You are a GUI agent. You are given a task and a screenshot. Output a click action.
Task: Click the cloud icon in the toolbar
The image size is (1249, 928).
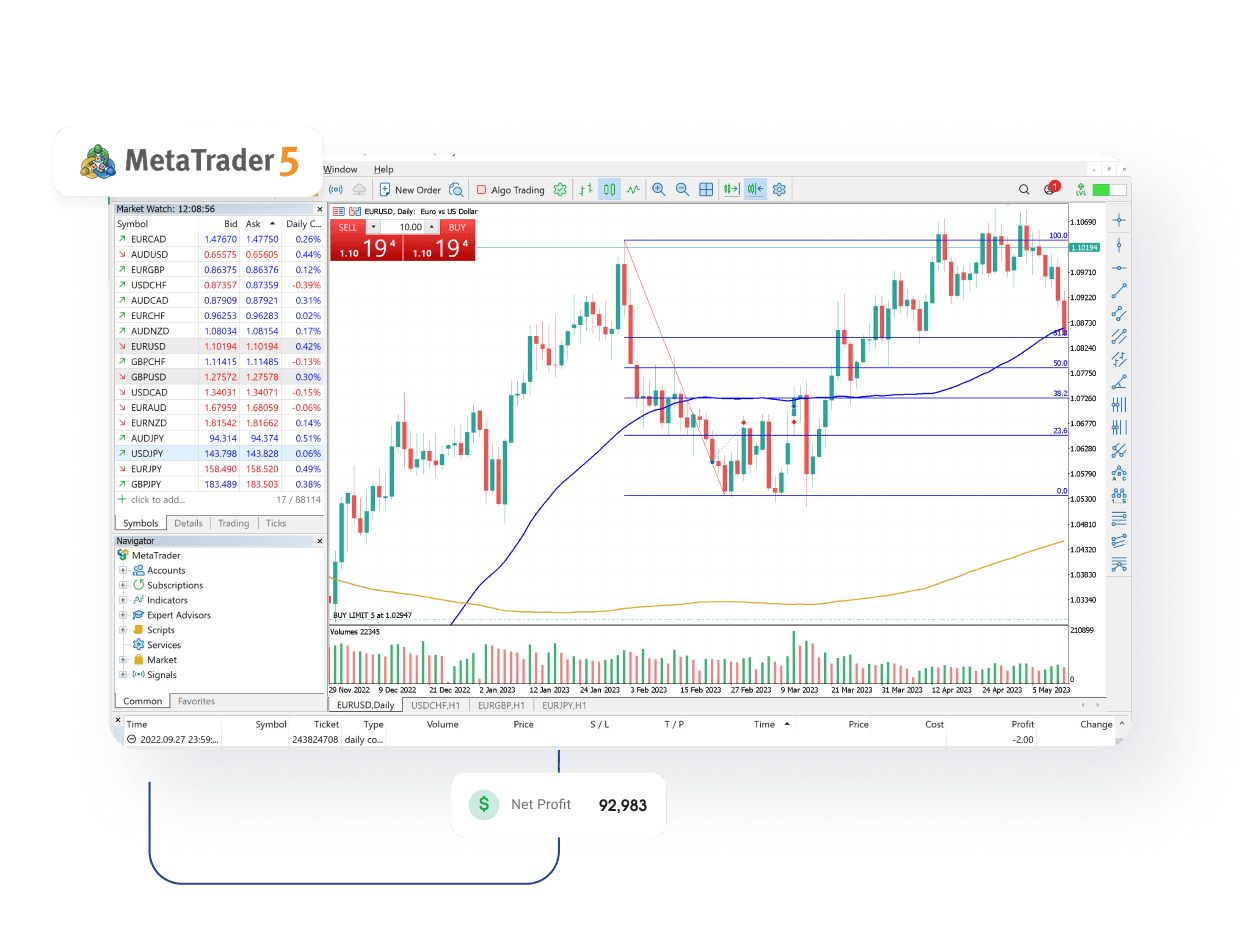359,189
